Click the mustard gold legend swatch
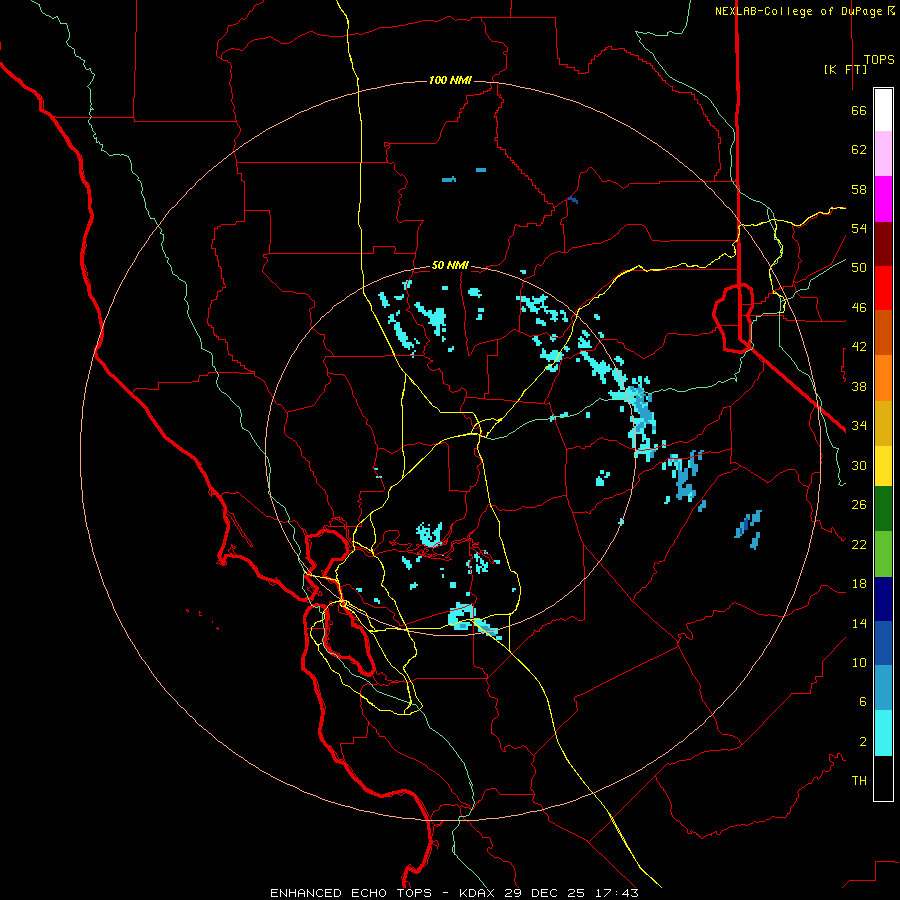 (883, 423)
